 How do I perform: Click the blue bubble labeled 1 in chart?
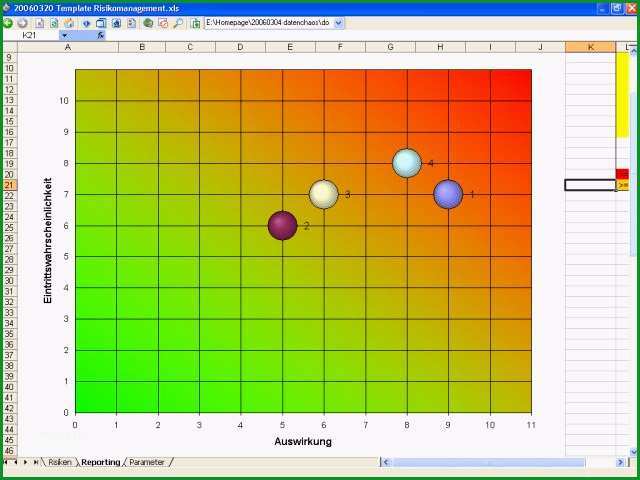(x=448, y=194)
